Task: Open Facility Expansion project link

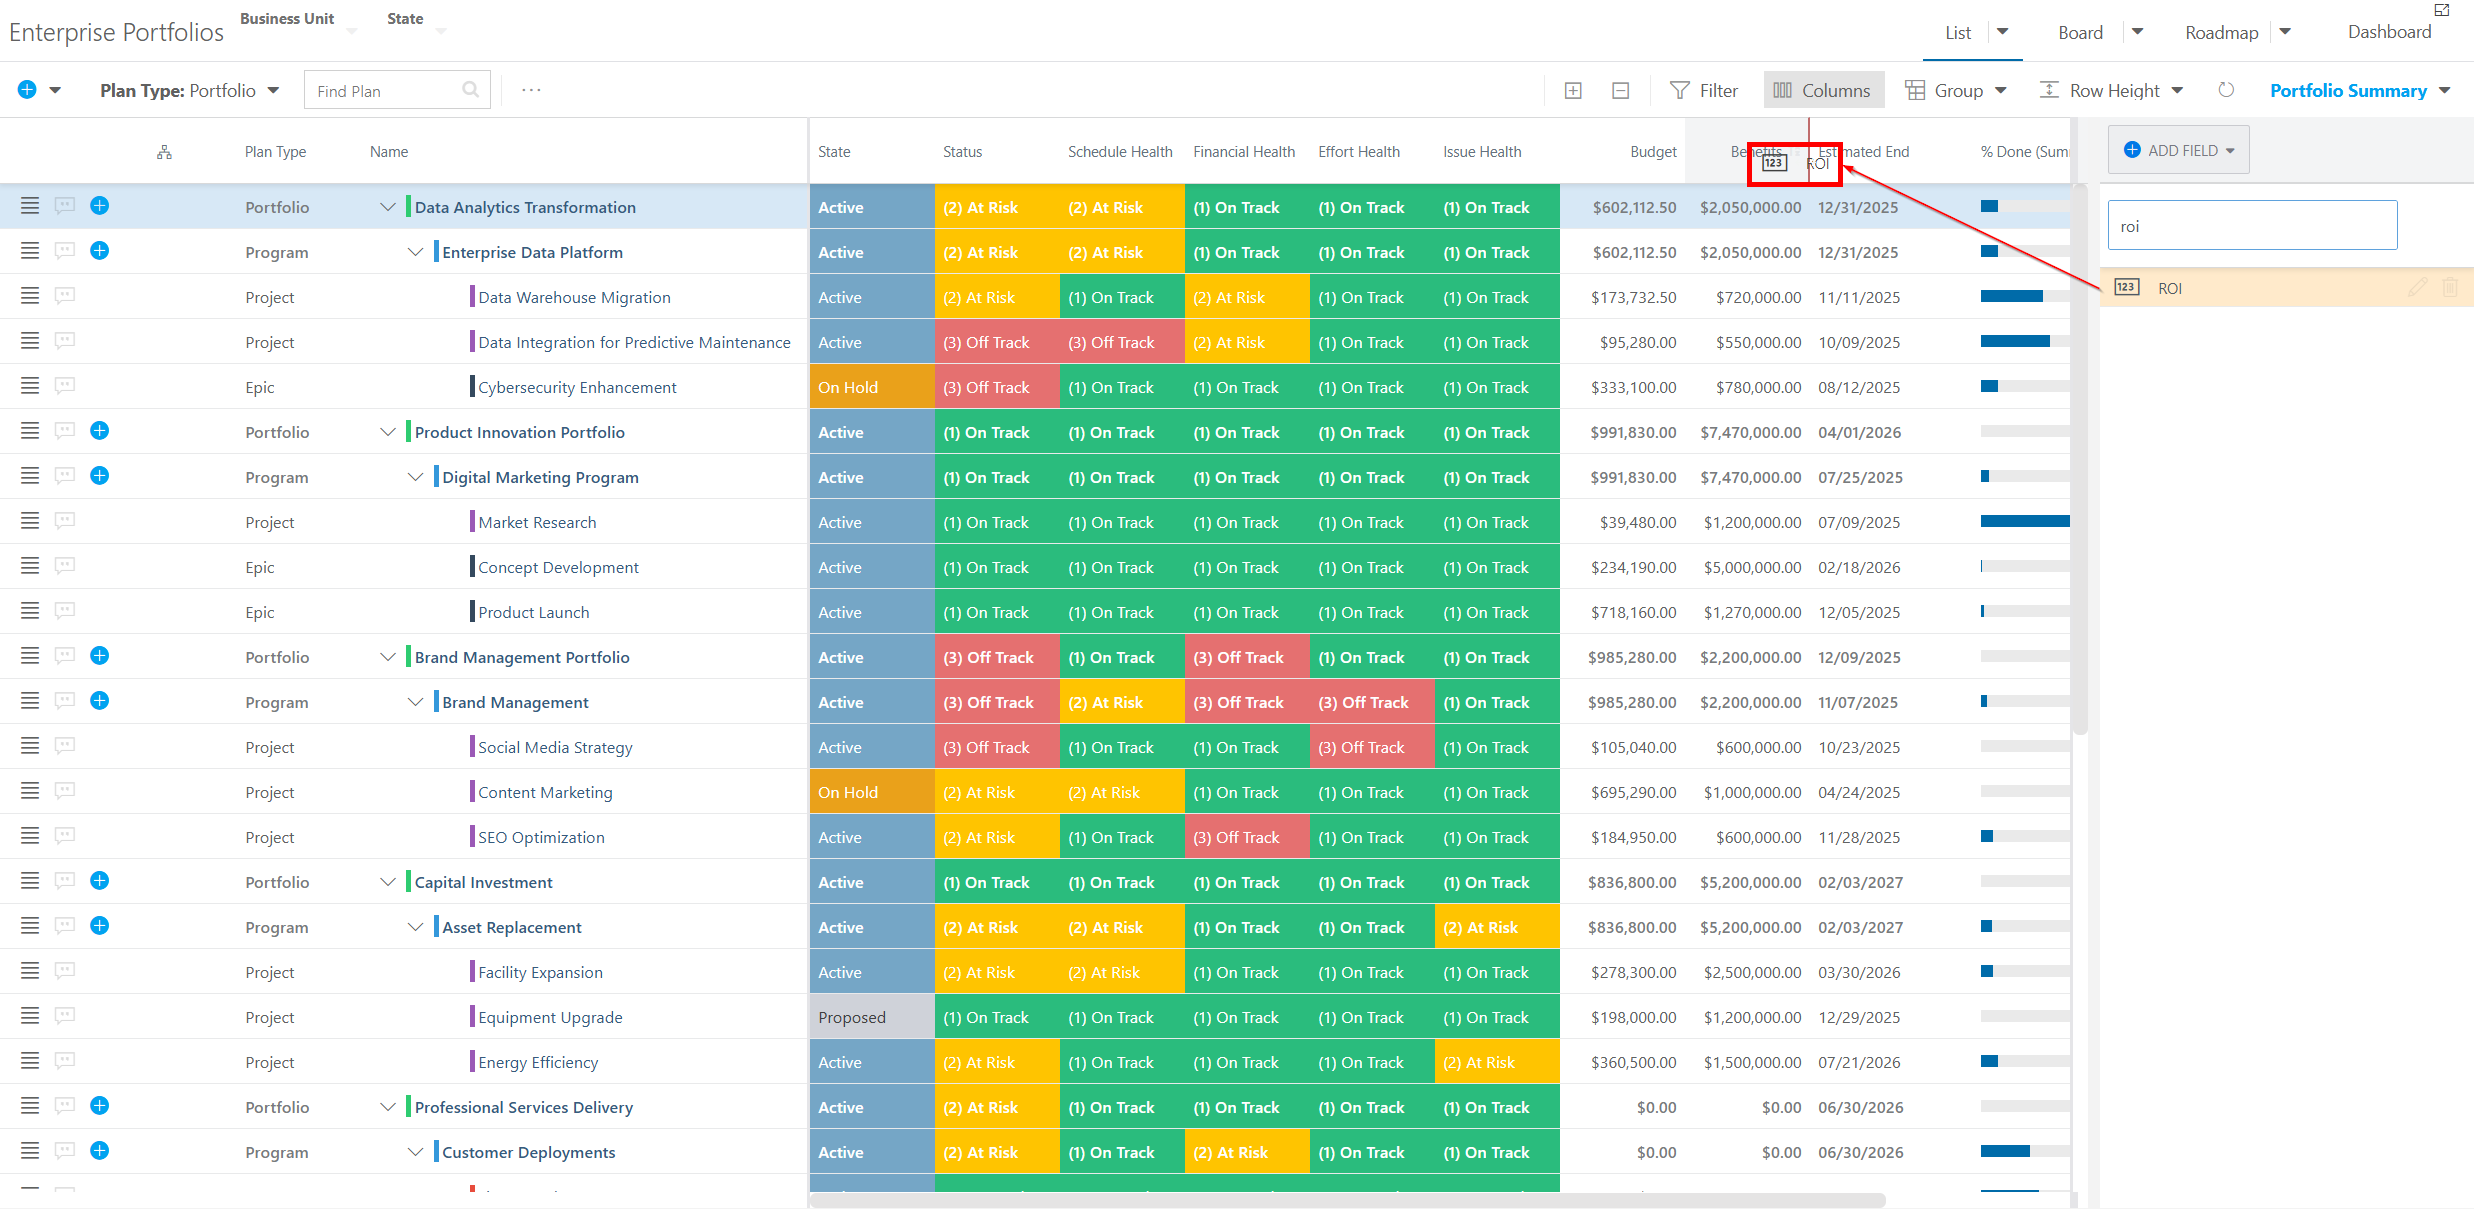Action: [540, 972]
